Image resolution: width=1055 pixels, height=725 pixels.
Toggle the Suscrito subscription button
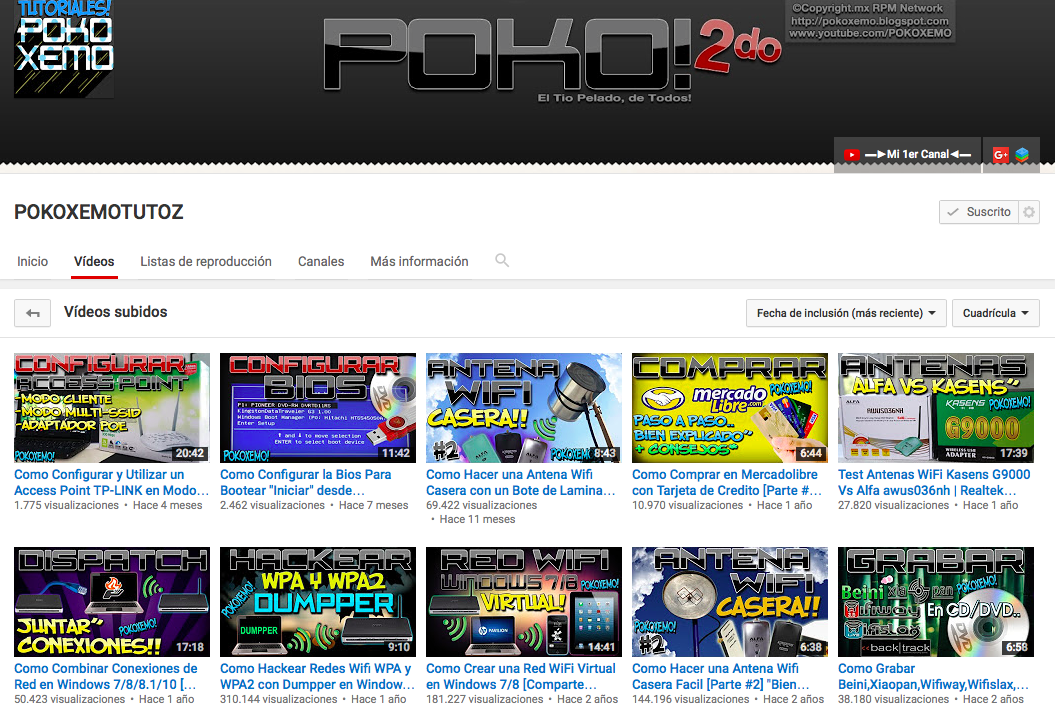979,212
